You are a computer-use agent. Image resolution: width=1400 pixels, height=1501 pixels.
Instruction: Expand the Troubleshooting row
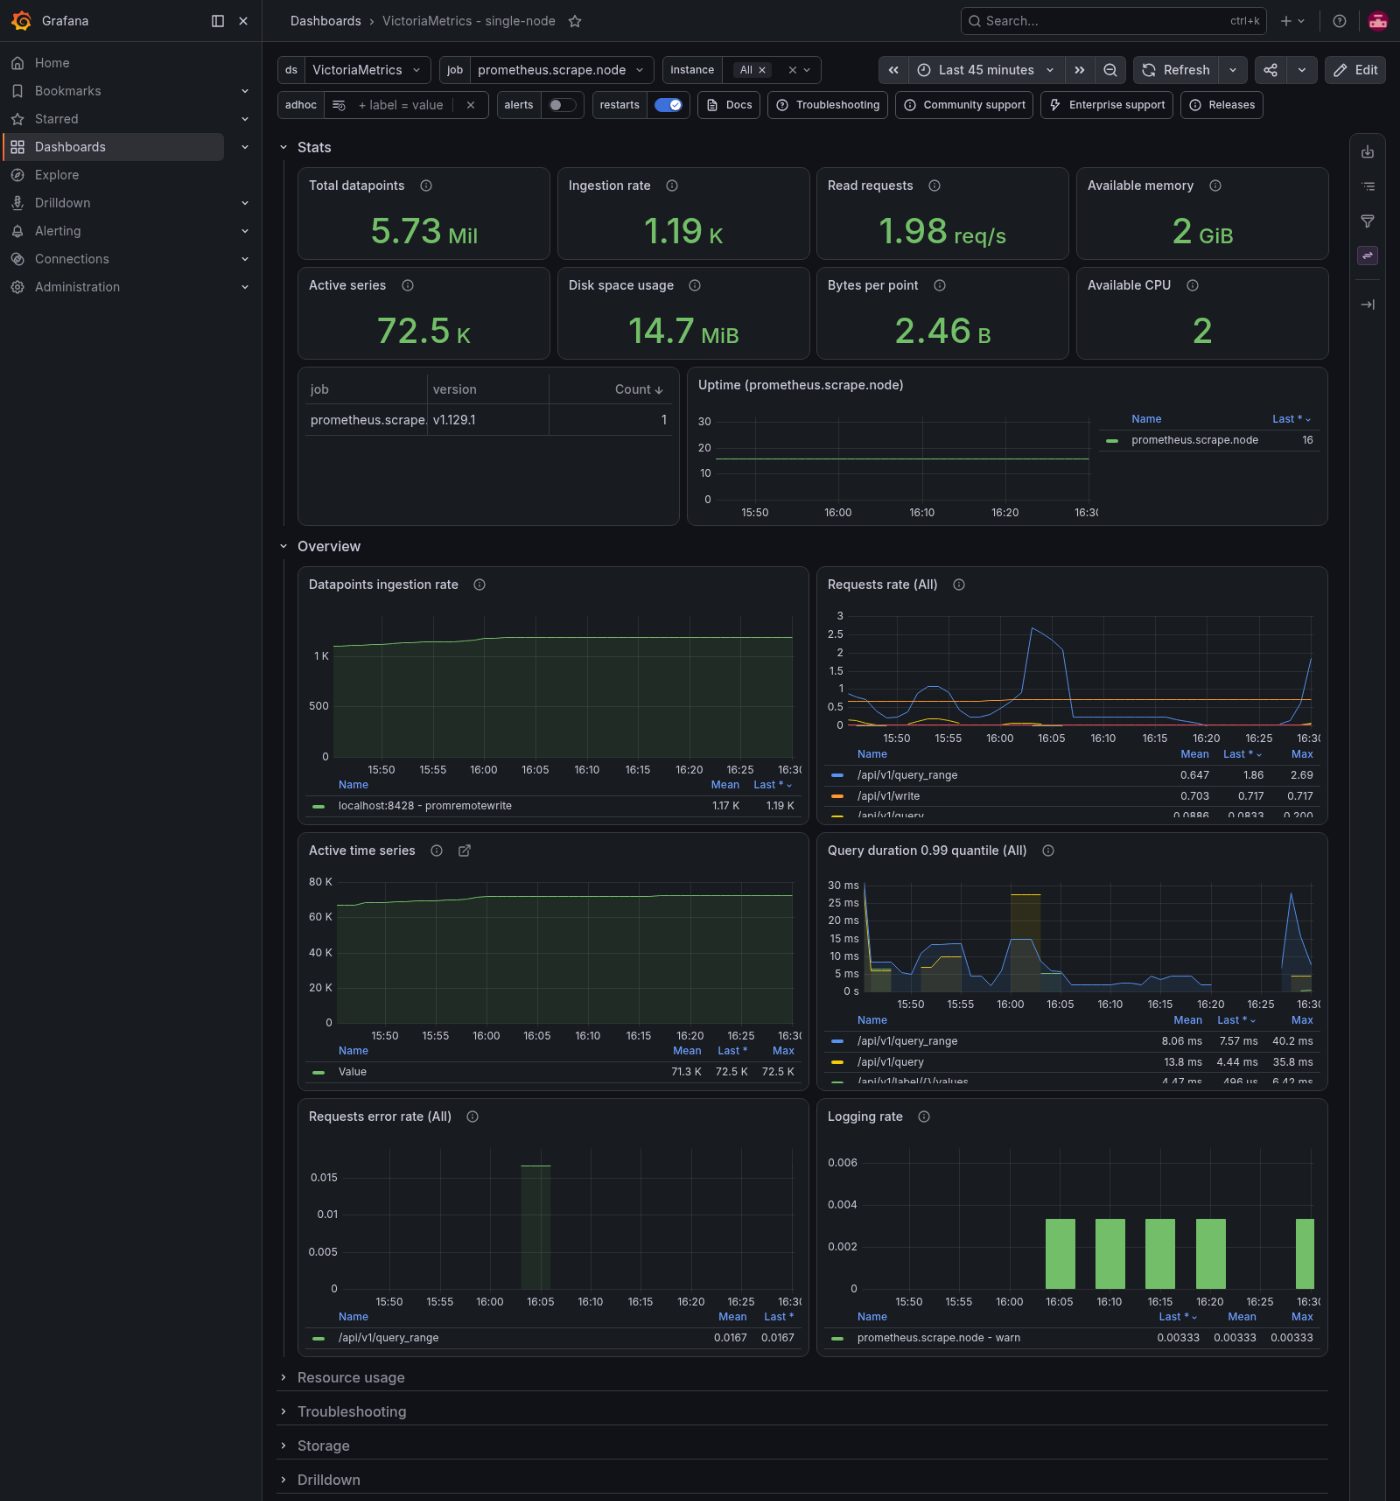[x=351, y=1412]
